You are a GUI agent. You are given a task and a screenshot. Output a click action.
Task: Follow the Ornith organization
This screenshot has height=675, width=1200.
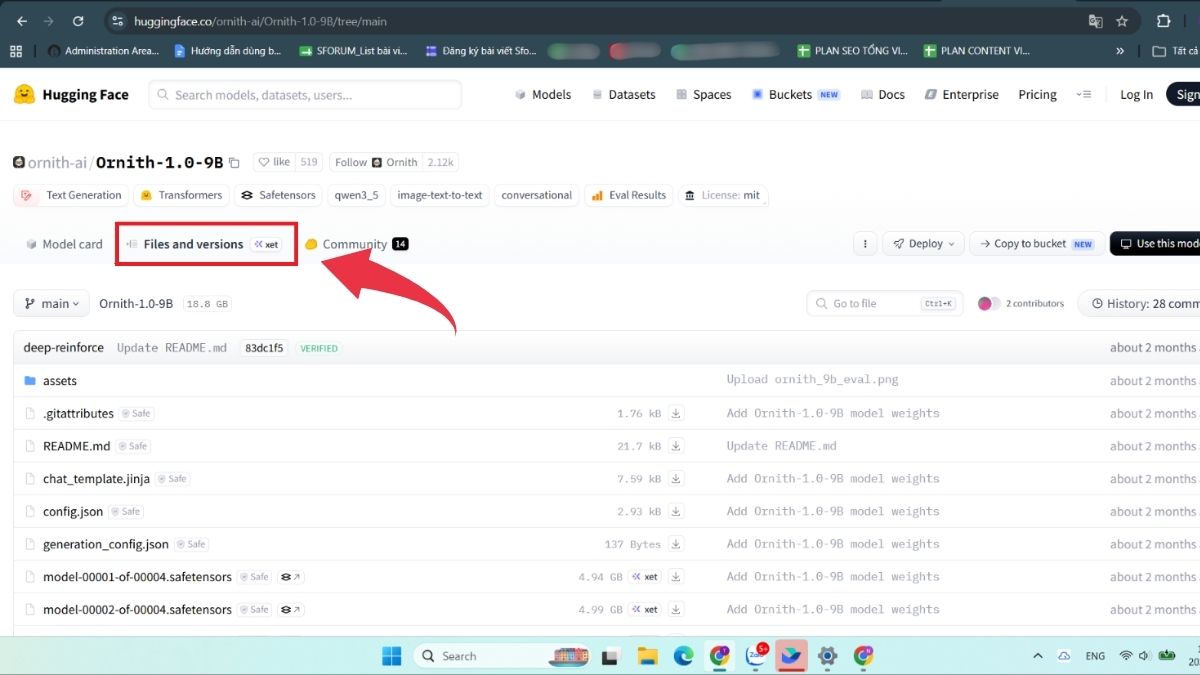point(376,162)
